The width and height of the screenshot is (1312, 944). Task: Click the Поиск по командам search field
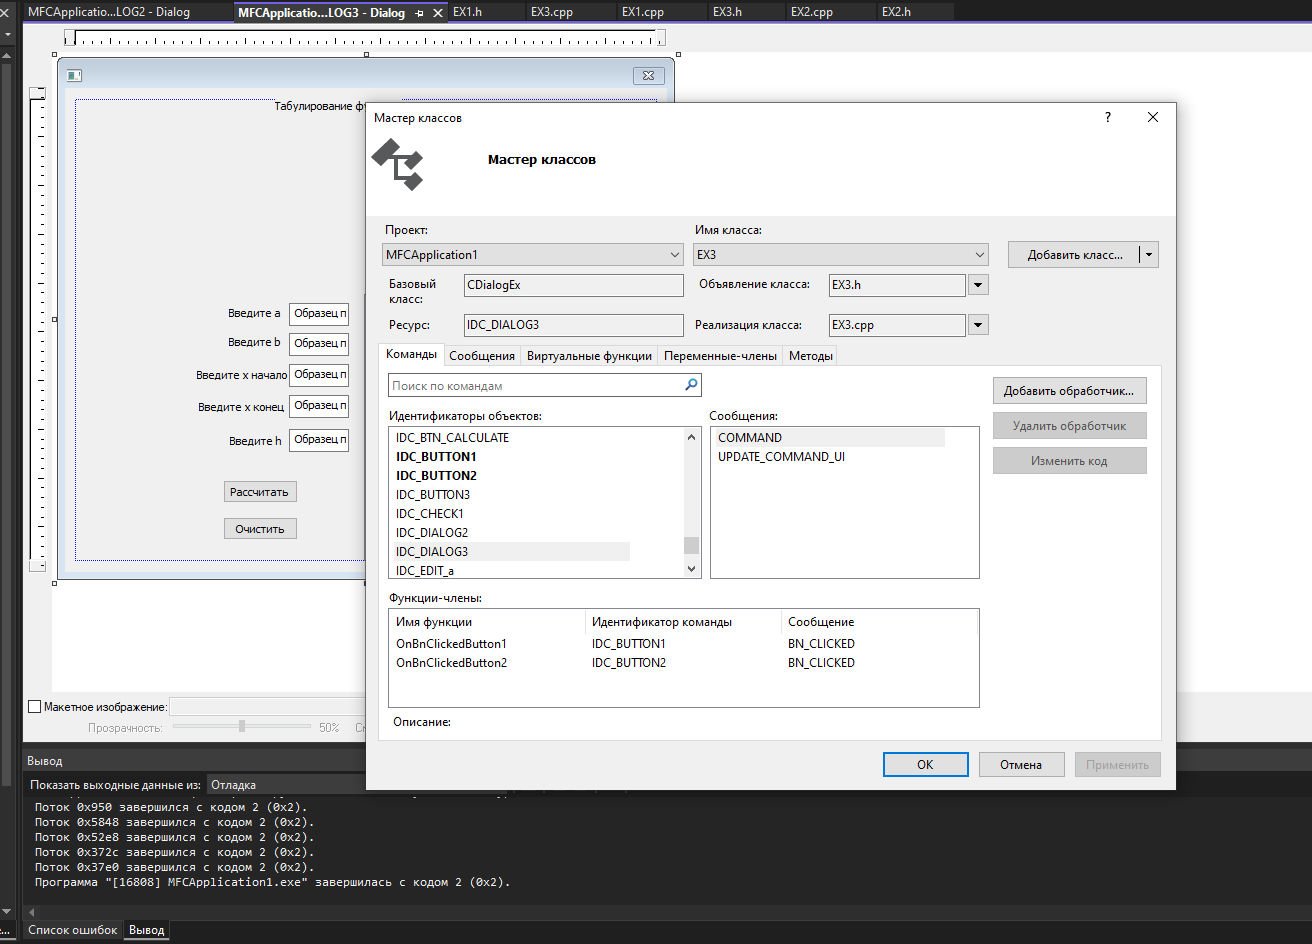pos(545,385)
